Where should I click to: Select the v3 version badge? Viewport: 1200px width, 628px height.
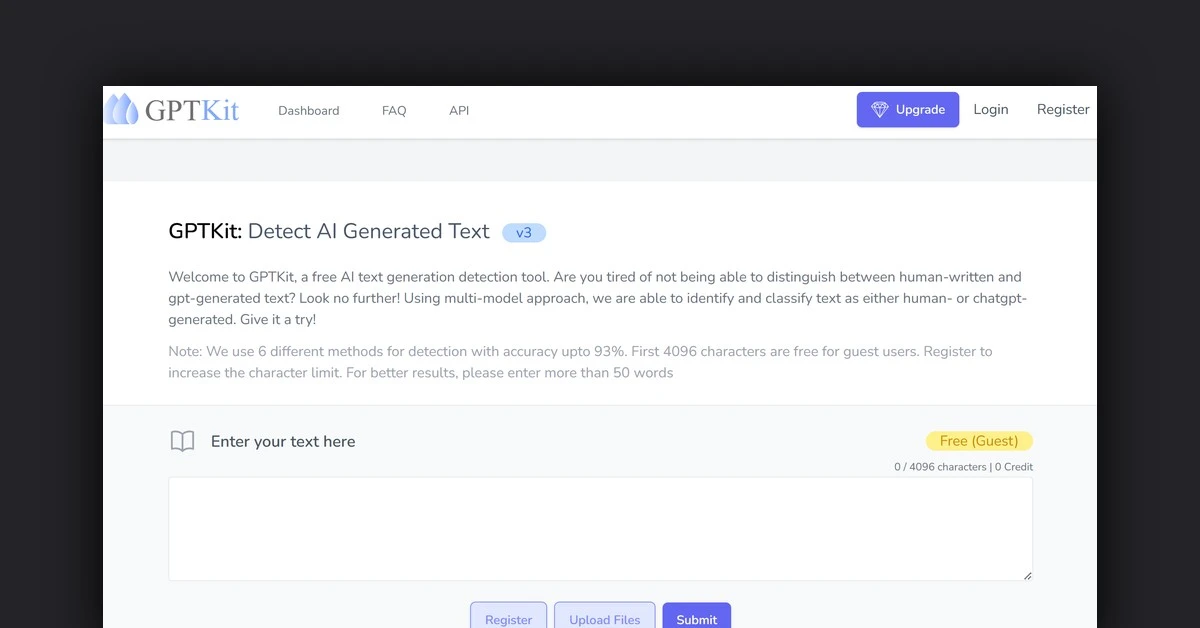(x=524, y=232)
